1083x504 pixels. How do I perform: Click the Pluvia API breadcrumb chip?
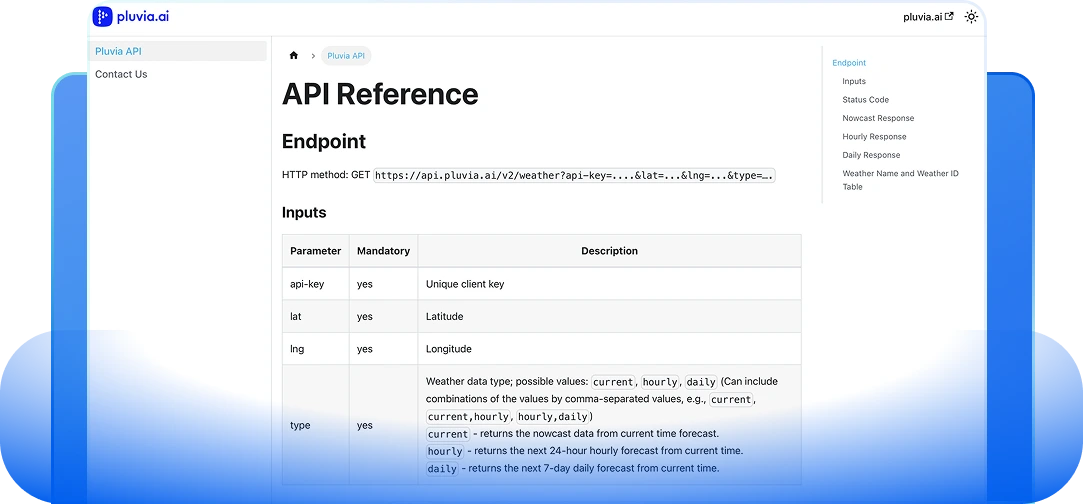click(346, 56)
